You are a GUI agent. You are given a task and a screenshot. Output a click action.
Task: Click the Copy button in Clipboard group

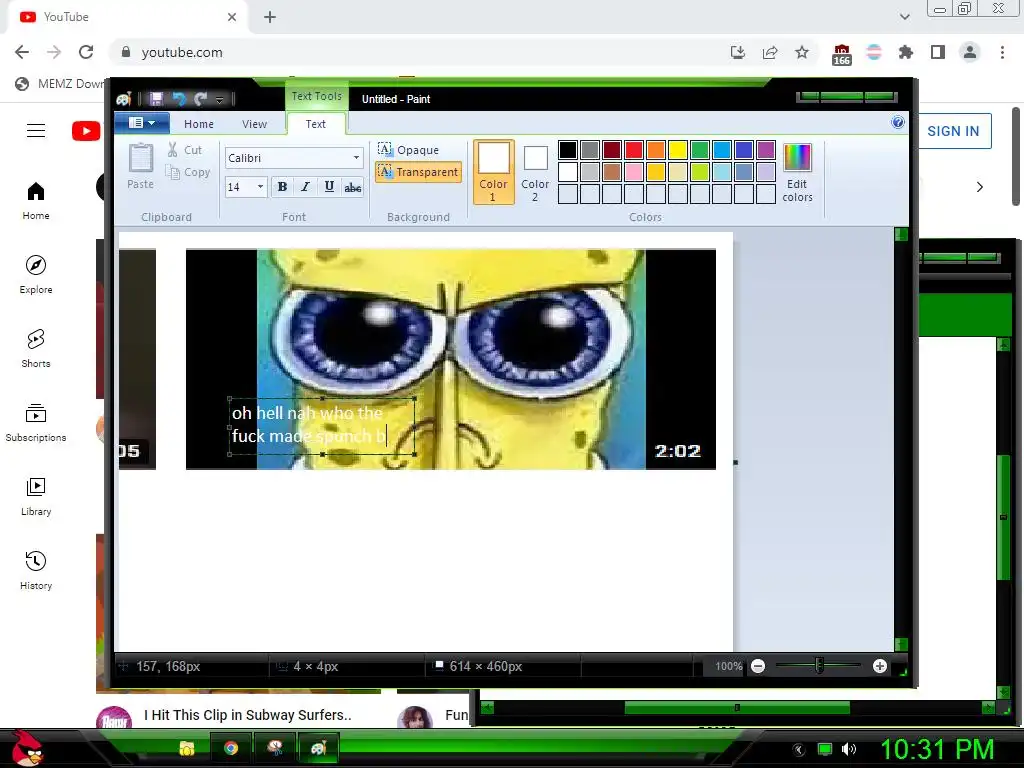[x=188, y=172]
